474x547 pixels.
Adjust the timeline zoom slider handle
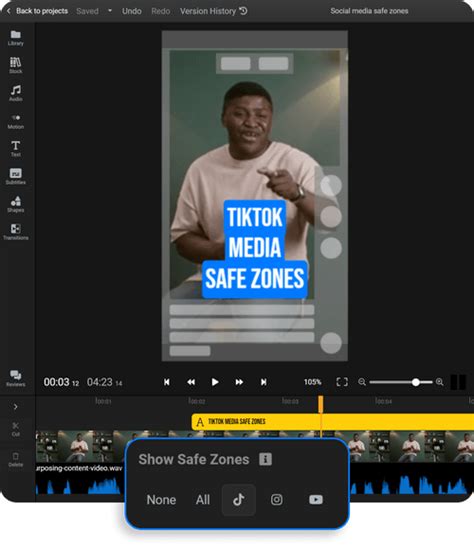(x=415, y=382)
